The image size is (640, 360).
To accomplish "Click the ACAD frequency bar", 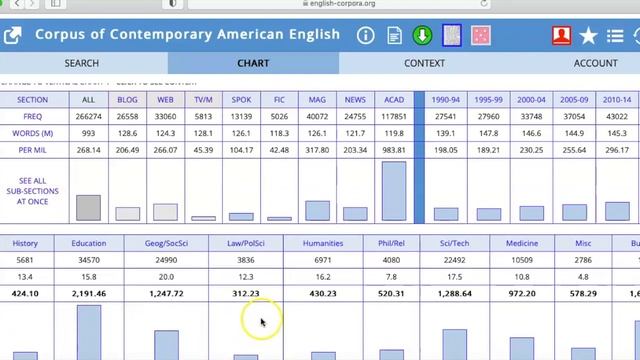I will point(394,191).
